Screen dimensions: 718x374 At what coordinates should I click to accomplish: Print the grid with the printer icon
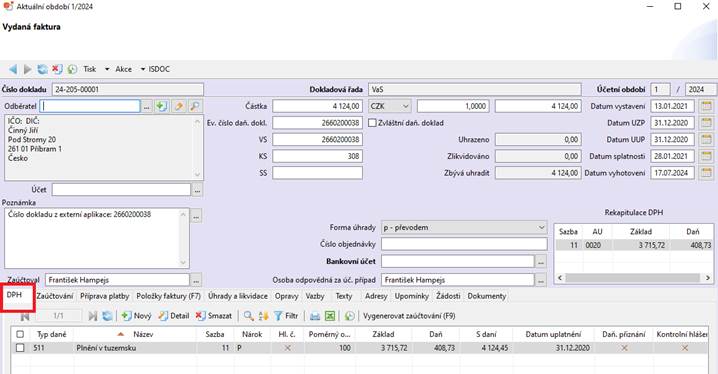(315, 316)
